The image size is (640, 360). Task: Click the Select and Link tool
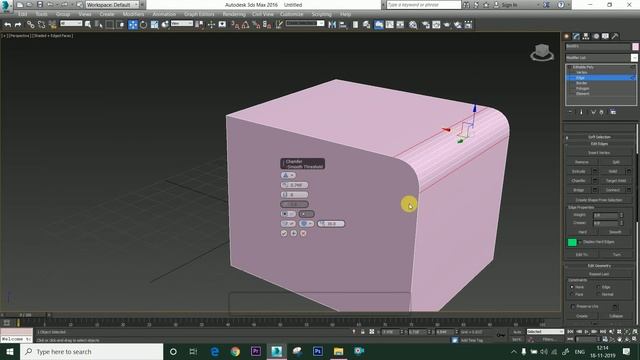31,24
